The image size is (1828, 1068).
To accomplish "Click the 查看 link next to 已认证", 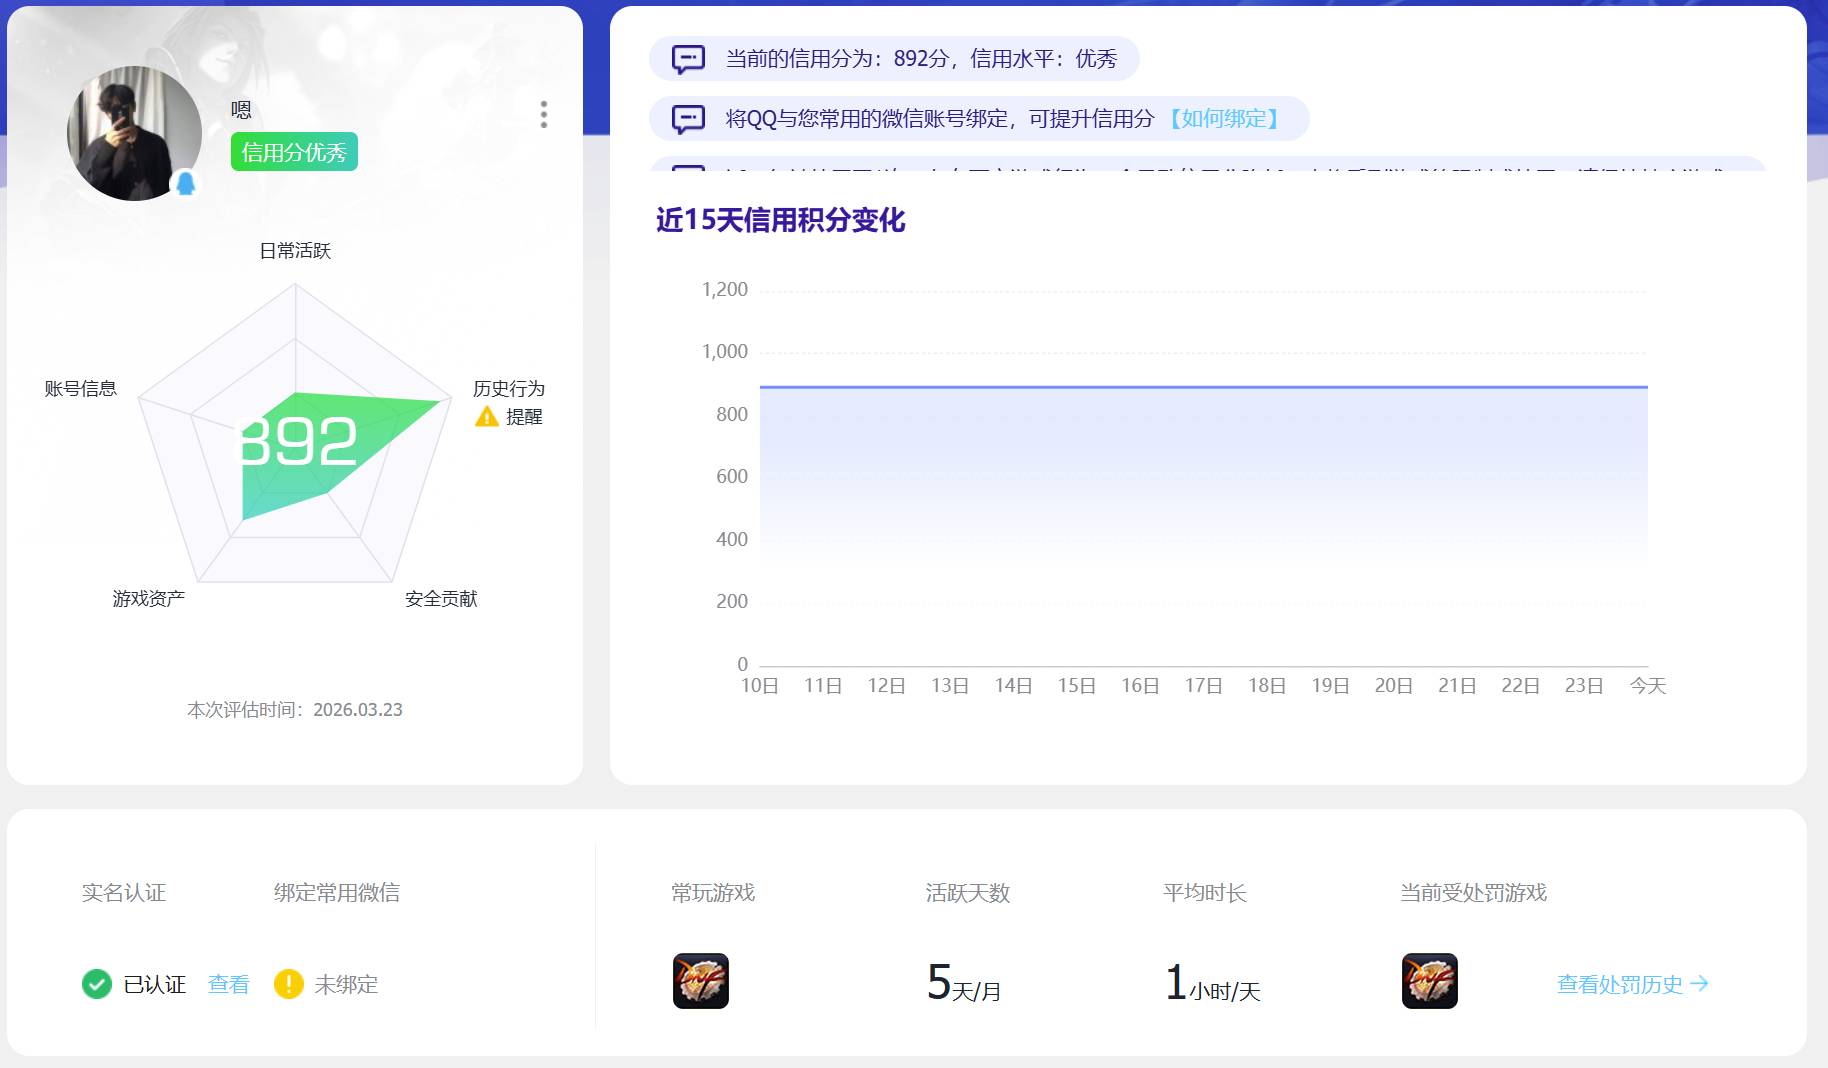I will coord(227,984).
